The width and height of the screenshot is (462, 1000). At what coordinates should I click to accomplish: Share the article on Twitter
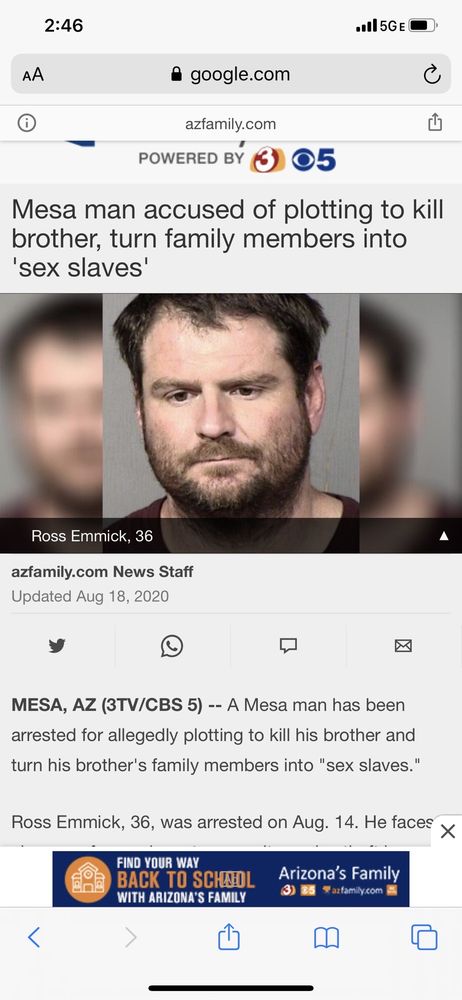[57, 646]
